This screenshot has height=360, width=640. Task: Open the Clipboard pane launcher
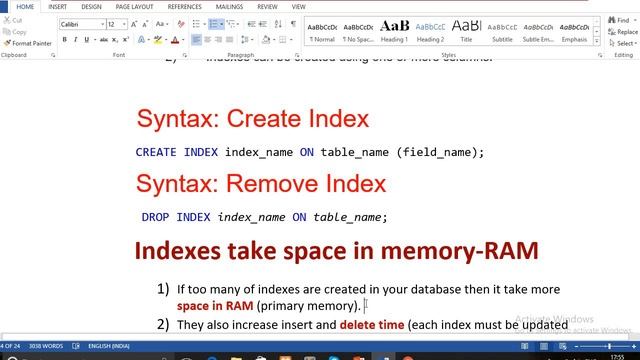coord(53,55)
